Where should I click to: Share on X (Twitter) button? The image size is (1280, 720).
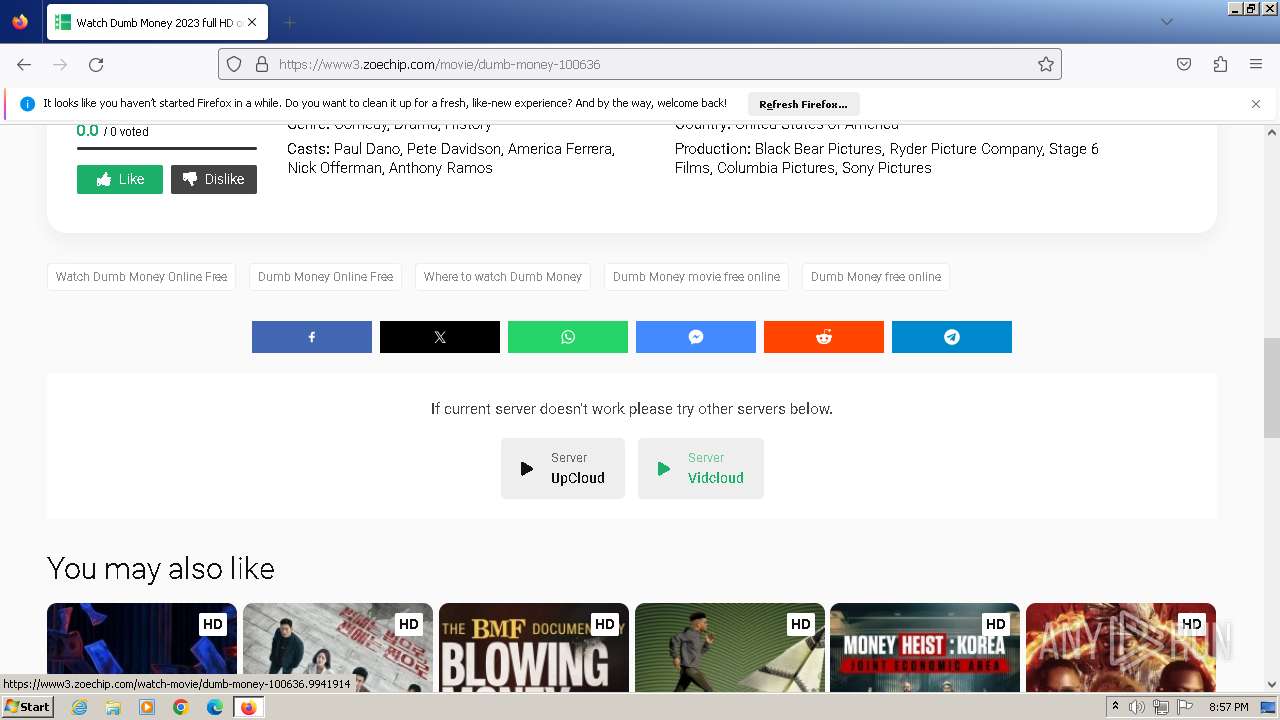pyautogui.click(x=440, y=337)
